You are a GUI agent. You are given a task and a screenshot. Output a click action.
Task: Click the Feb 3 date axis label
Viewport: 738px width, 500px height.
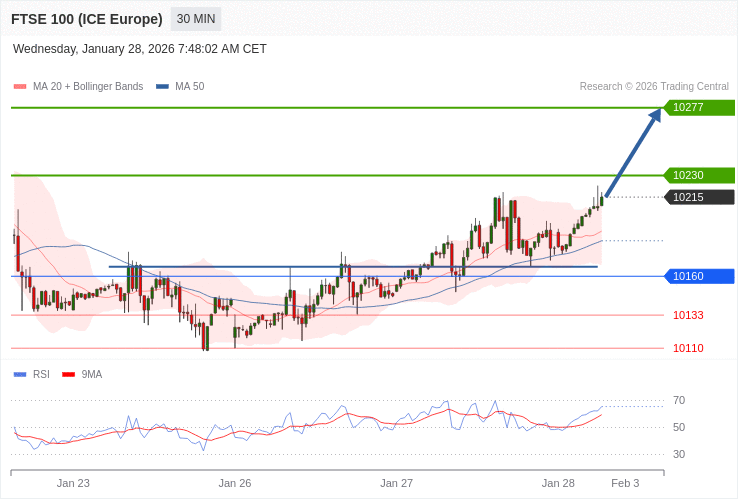[625, 484]
